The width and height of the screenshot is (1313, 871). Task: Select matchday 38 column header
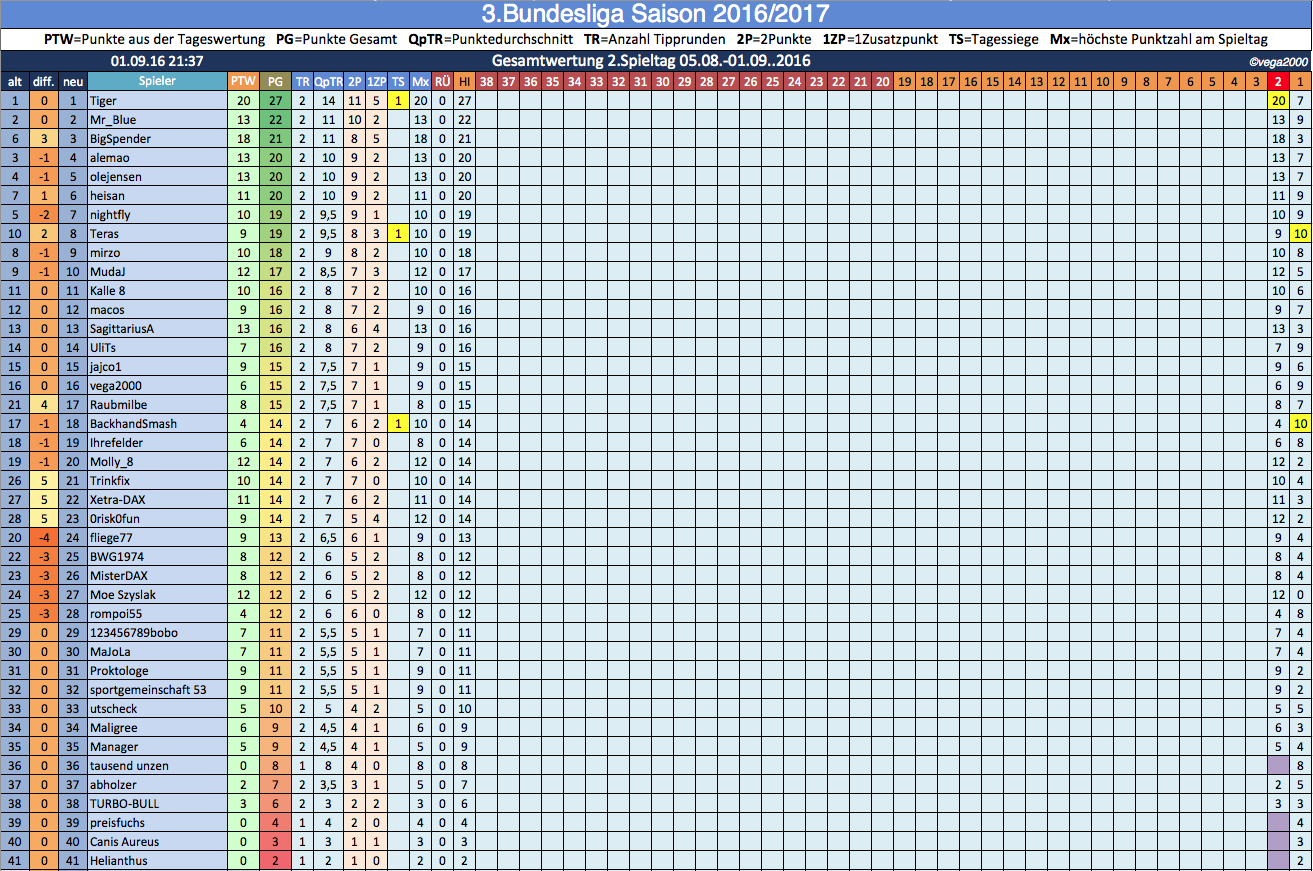(x=486, y=81)
